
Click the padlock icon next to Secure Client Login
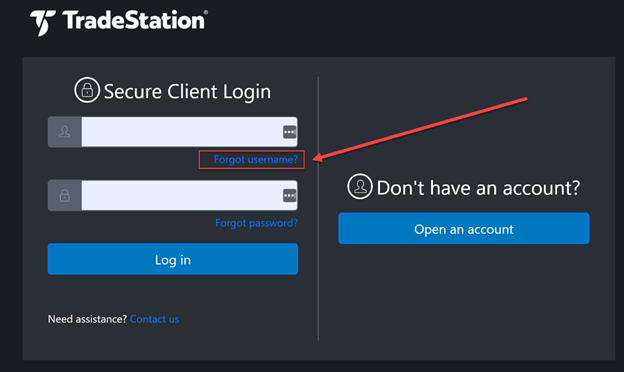point(87,90)
